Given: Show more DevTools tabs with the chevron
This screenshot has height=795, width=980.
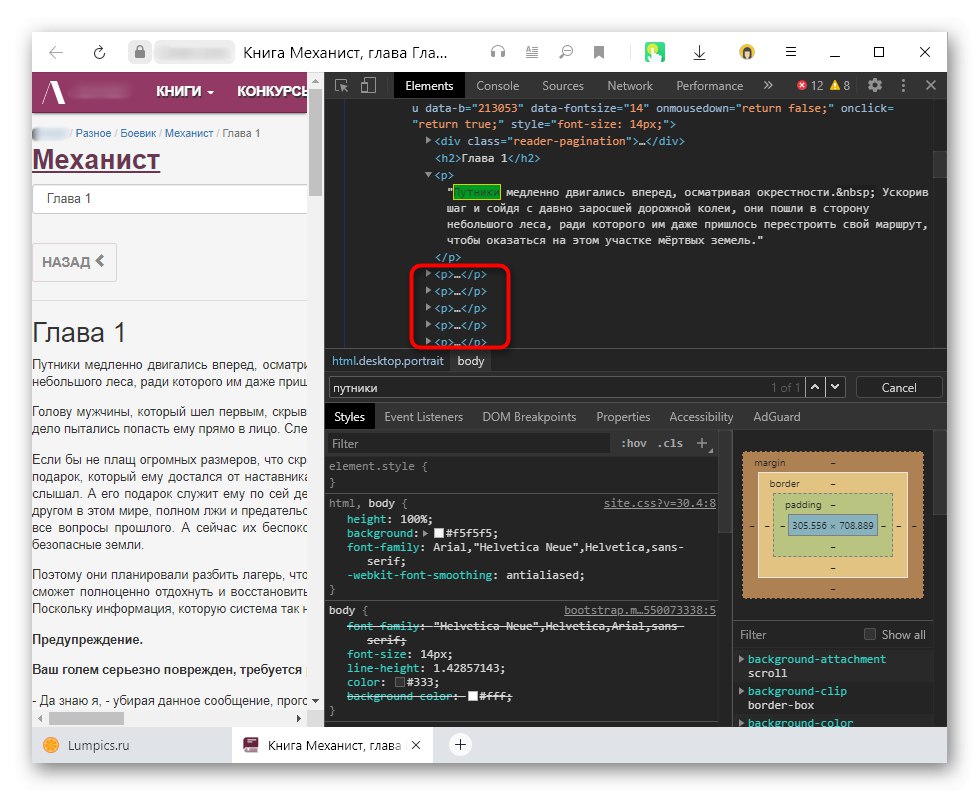Looking at the screenshot, I should pyautogui.click(x=768, y=86).
